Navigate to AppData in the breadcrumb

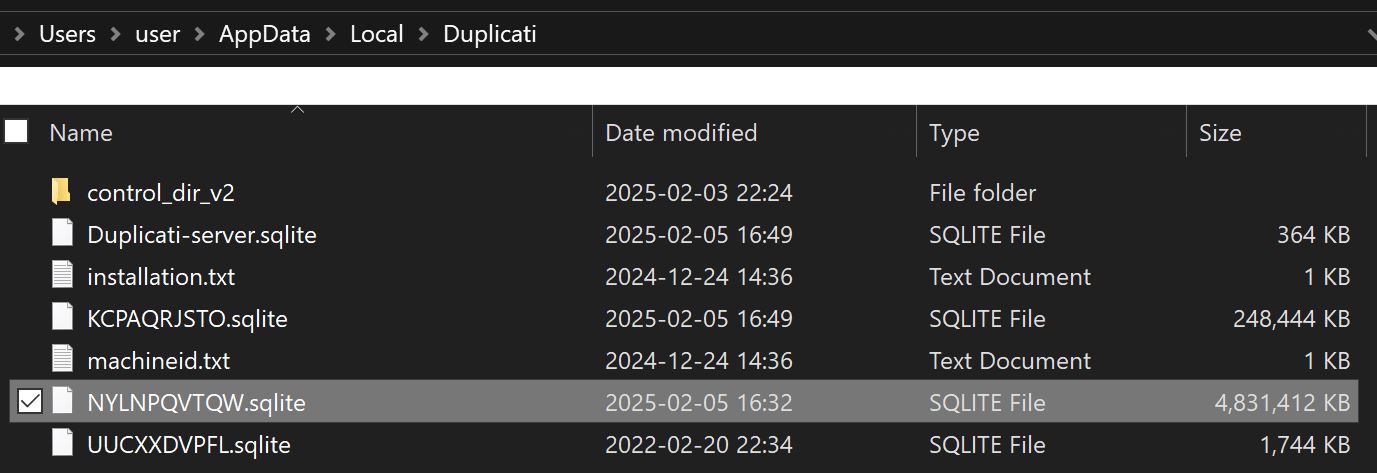point(265,34)
